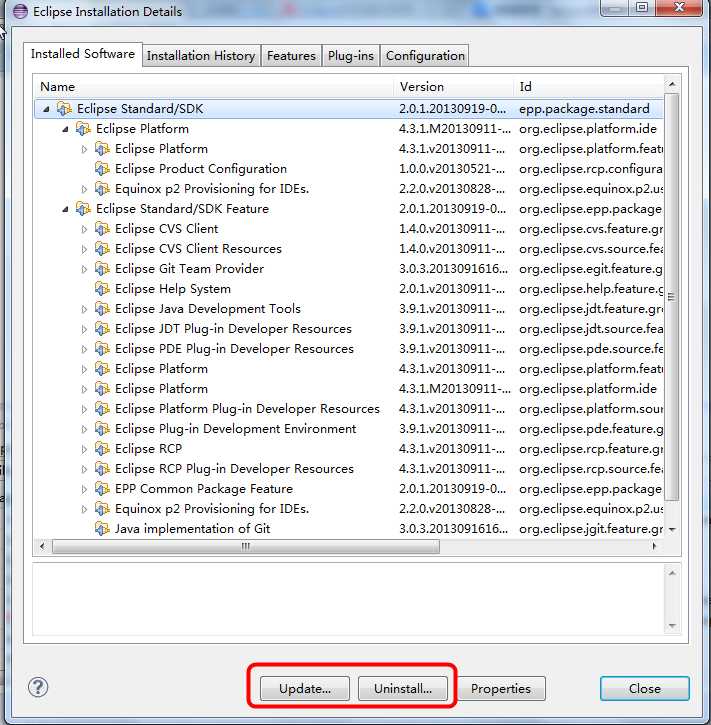
Task: Sort by the Name column header
Action: [x=214, y=86]
